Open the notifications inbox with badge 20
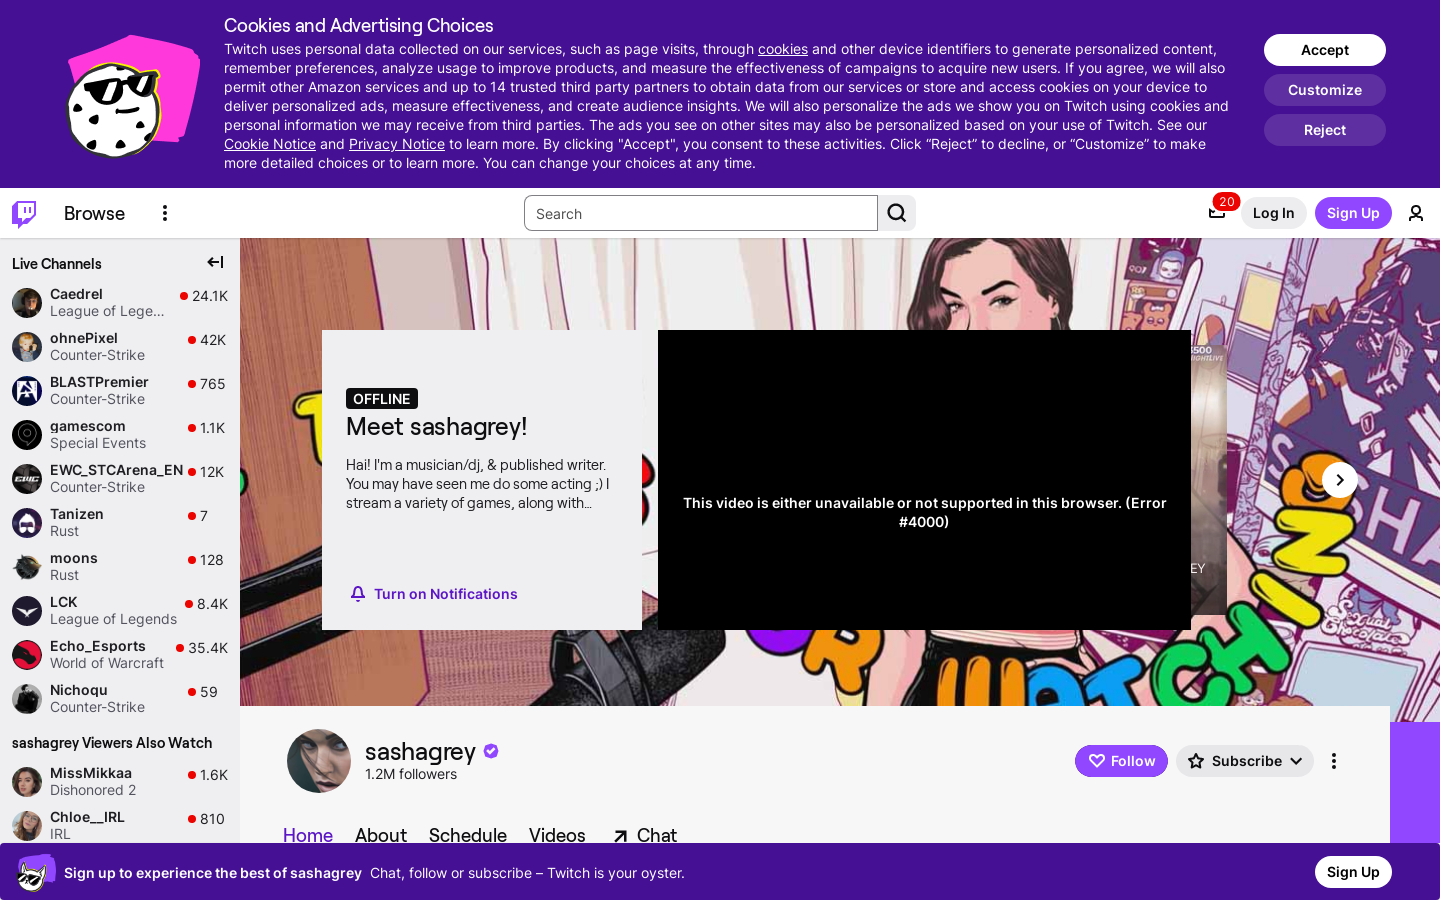The height and width of the screenshot is (900, 1440). (x=1217, y=212)
